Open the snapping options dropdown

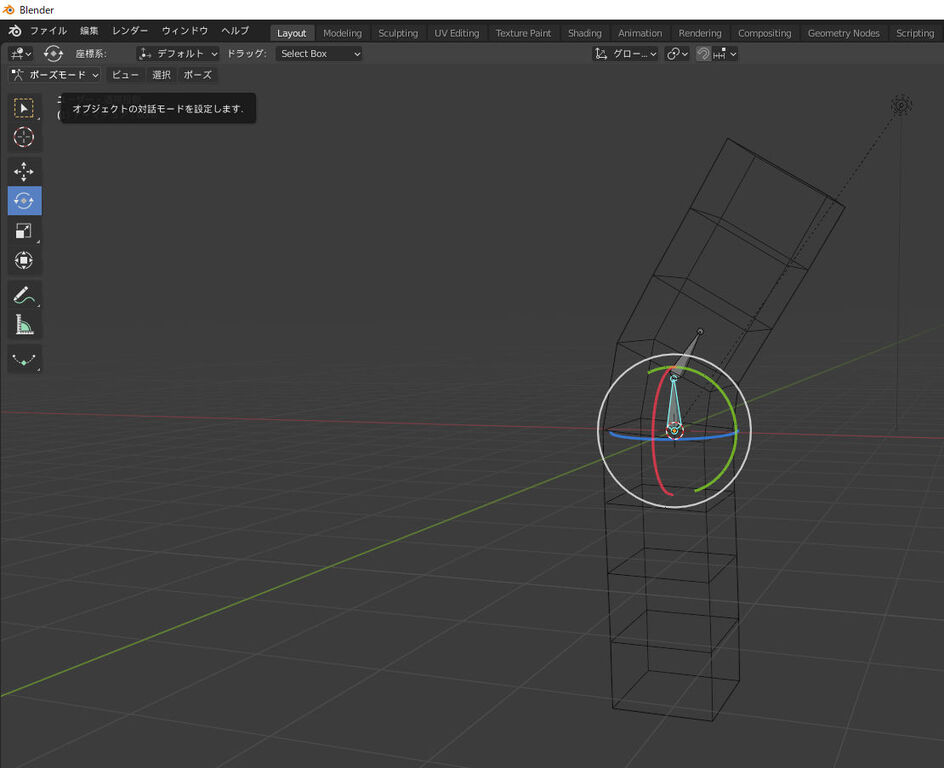coord(725,54)
